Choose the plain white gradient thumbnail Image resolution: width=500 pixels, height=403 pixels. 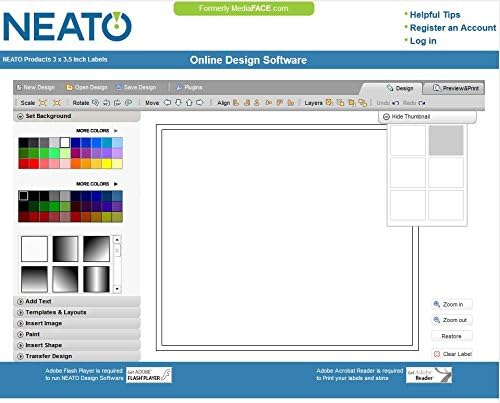tap(34, 249)
